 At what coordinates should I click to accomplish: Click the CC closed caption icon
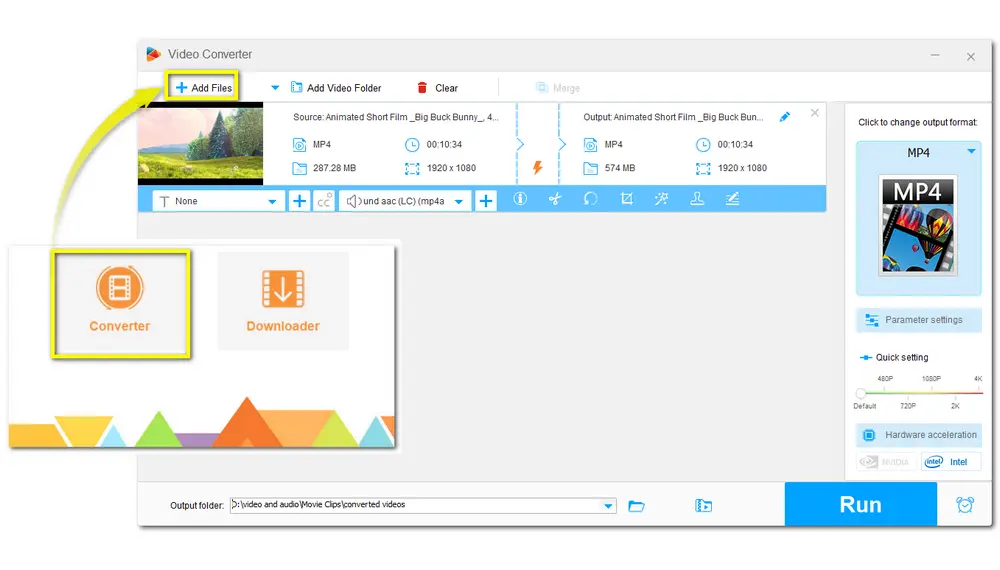(324, 201)
